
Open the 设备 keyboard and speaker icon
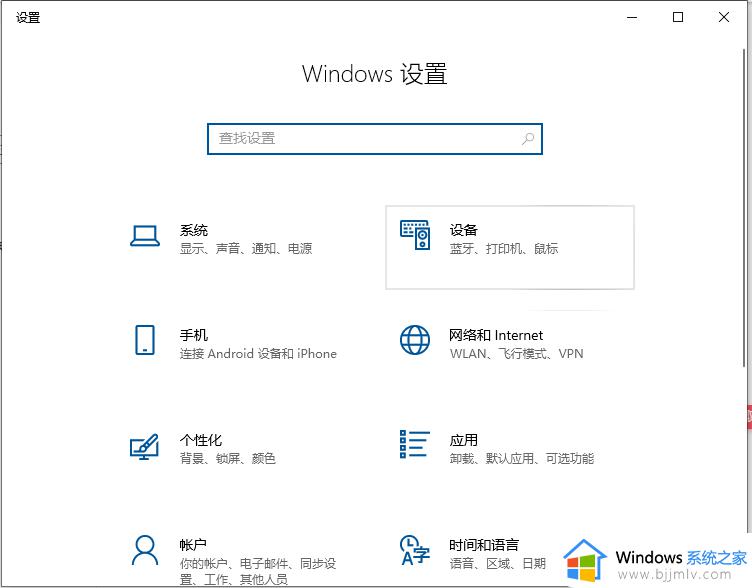pyautogui.click(x=415, y=235)
